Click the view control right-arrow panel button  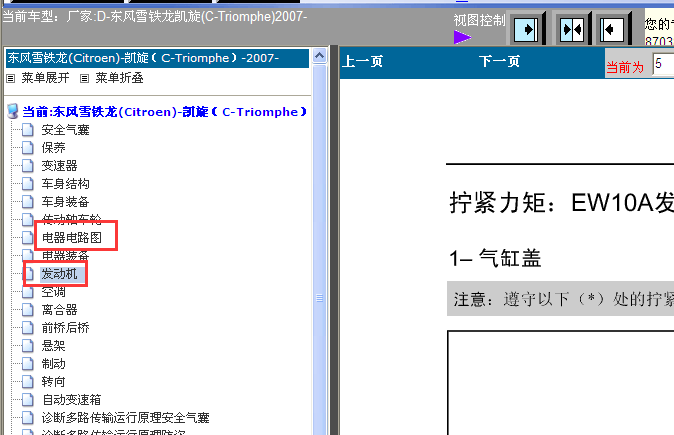tap(526, 30)
